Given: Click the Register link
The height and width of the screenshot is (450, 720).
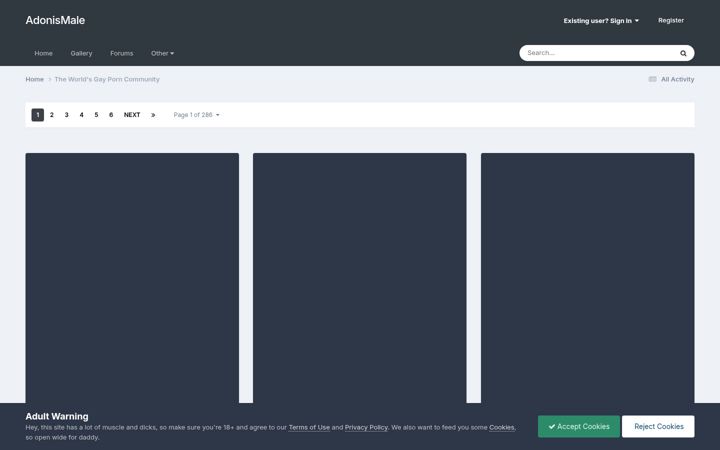Looking at the screenshot, I should (671, 20).
